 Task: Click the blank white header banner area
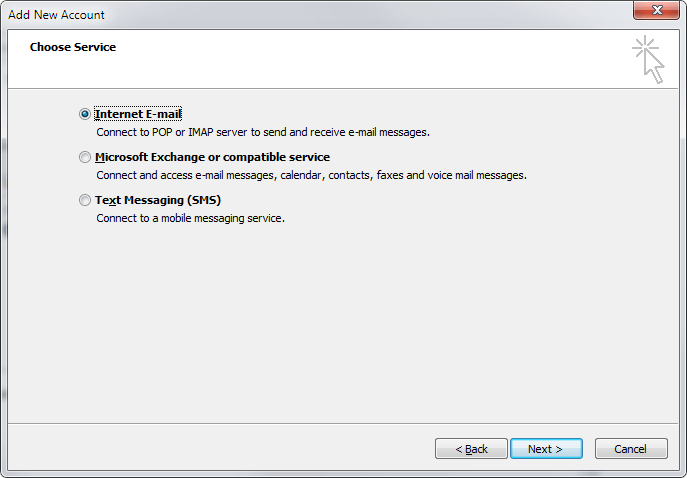tap(350, 60)
